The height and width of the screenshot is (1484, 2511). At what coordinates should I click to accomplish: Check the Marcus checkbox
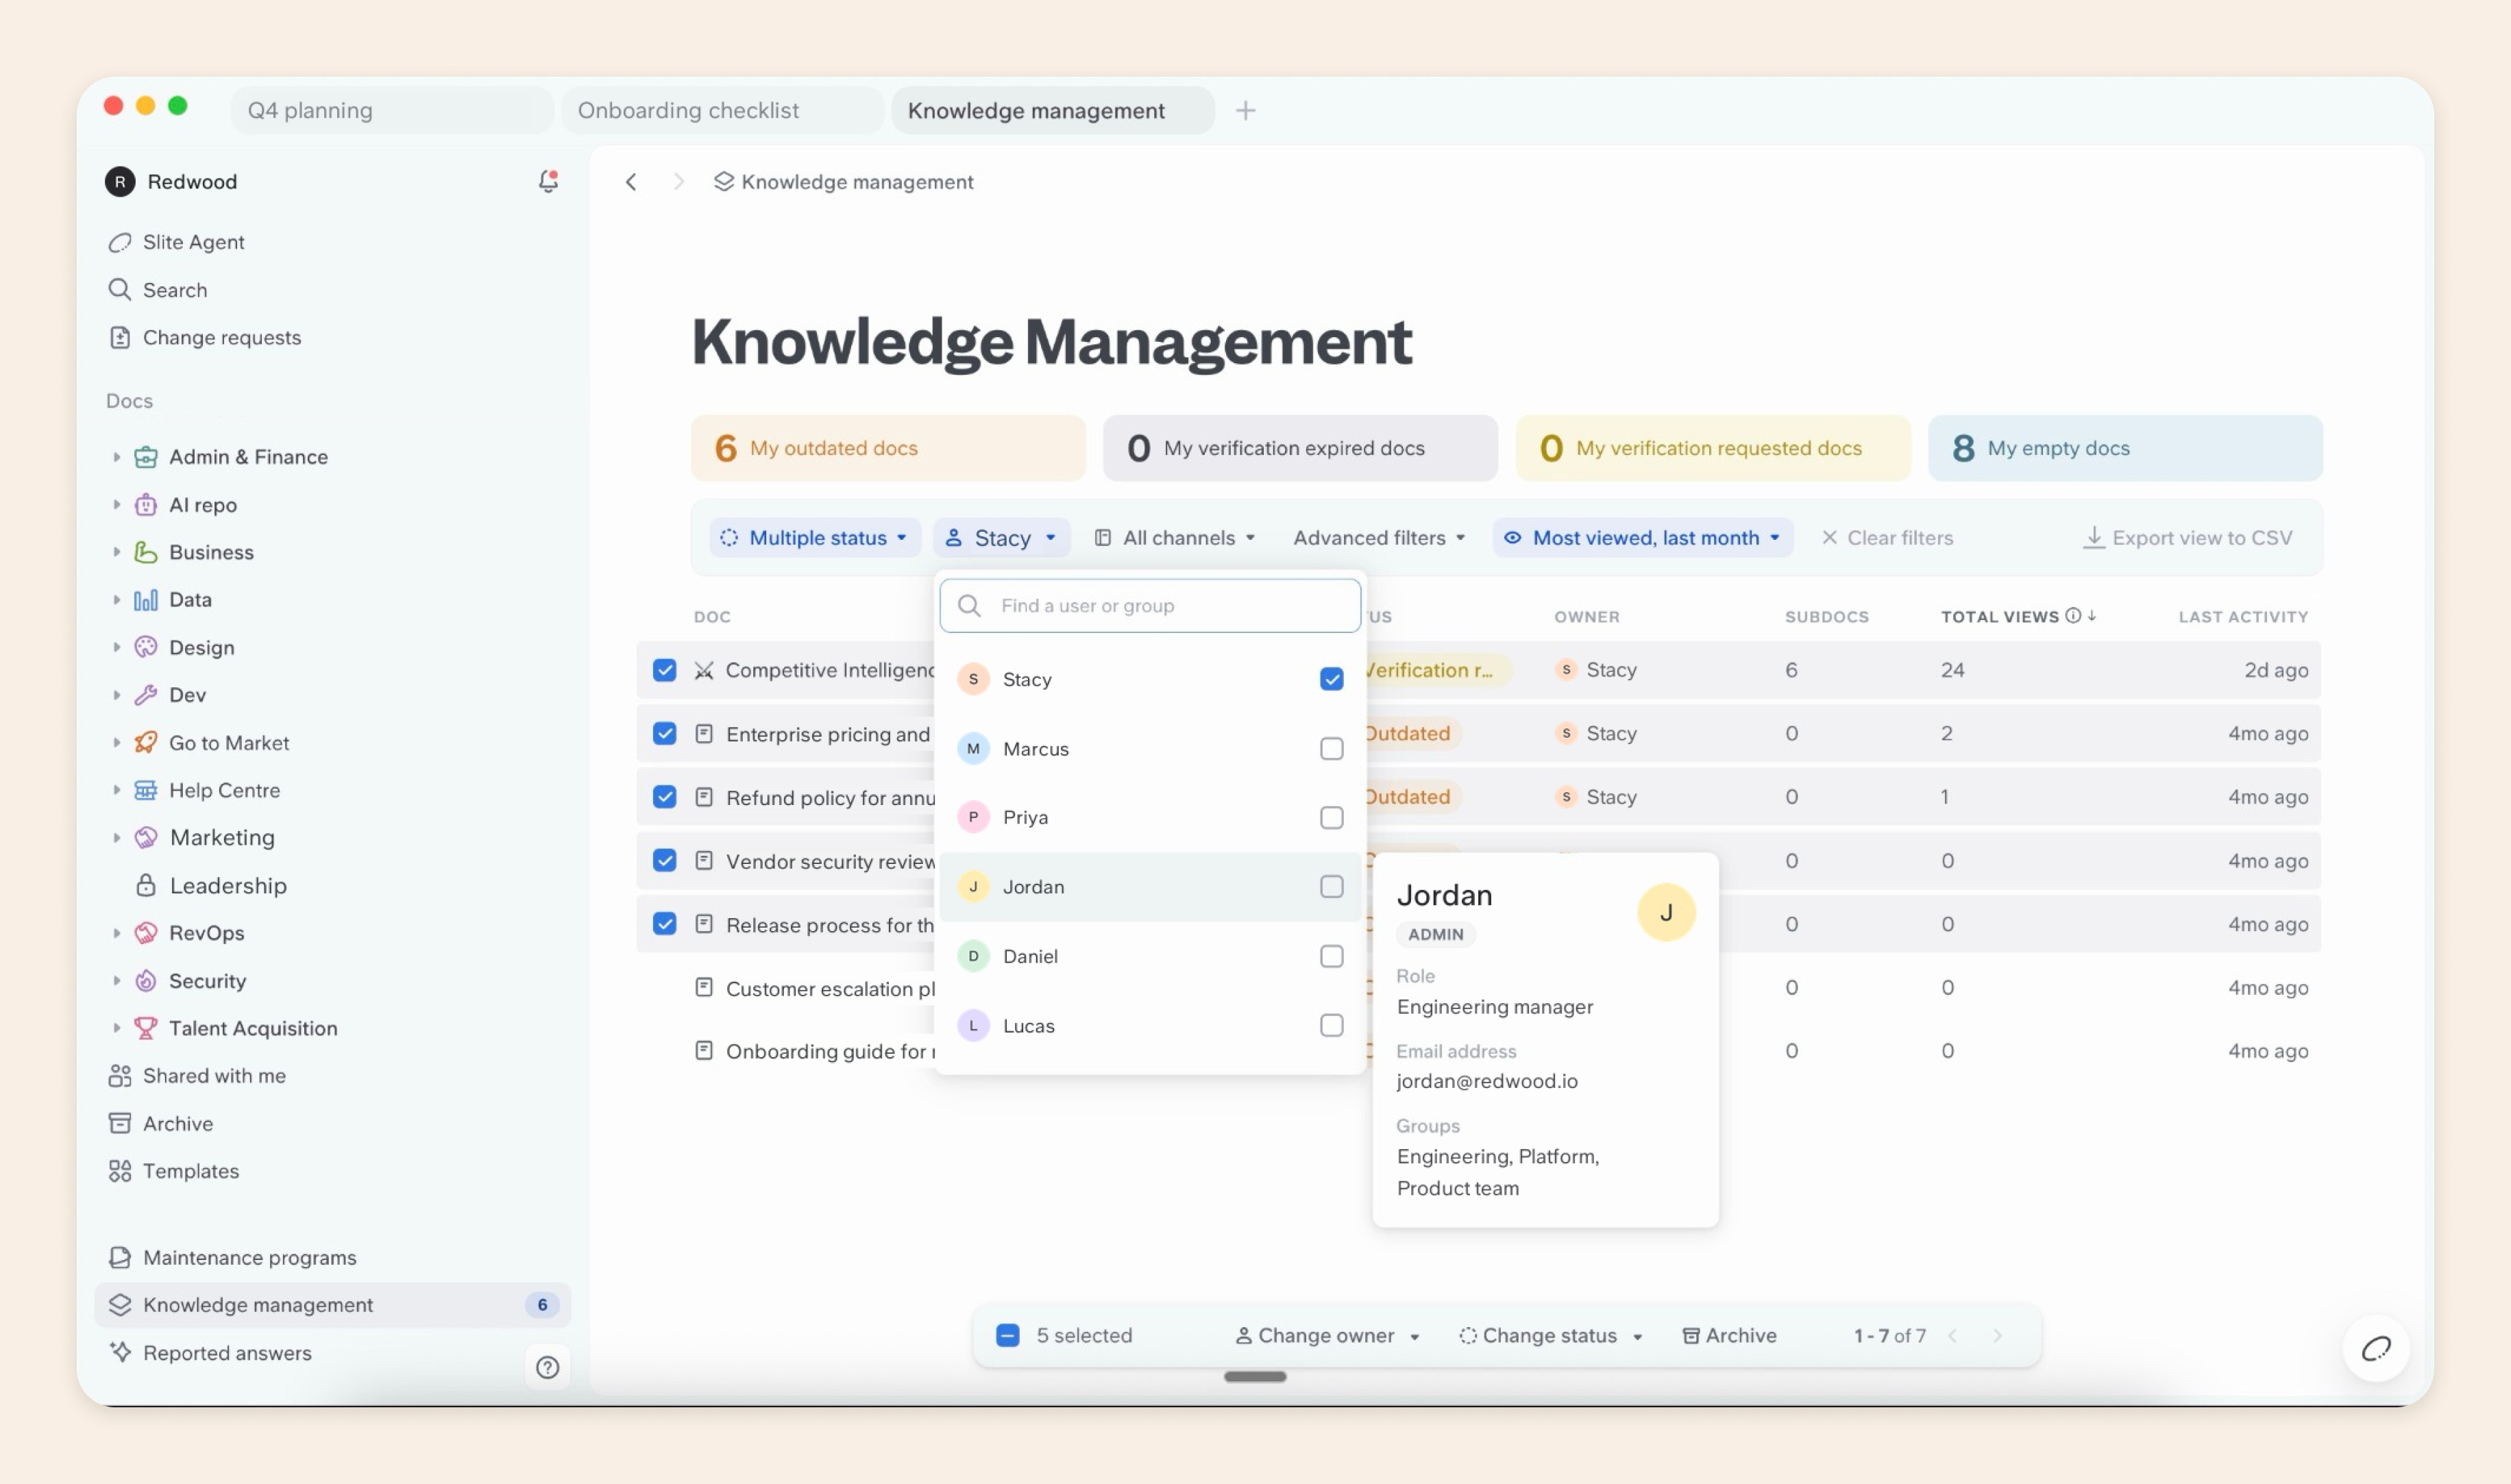tap(1331, 748)
